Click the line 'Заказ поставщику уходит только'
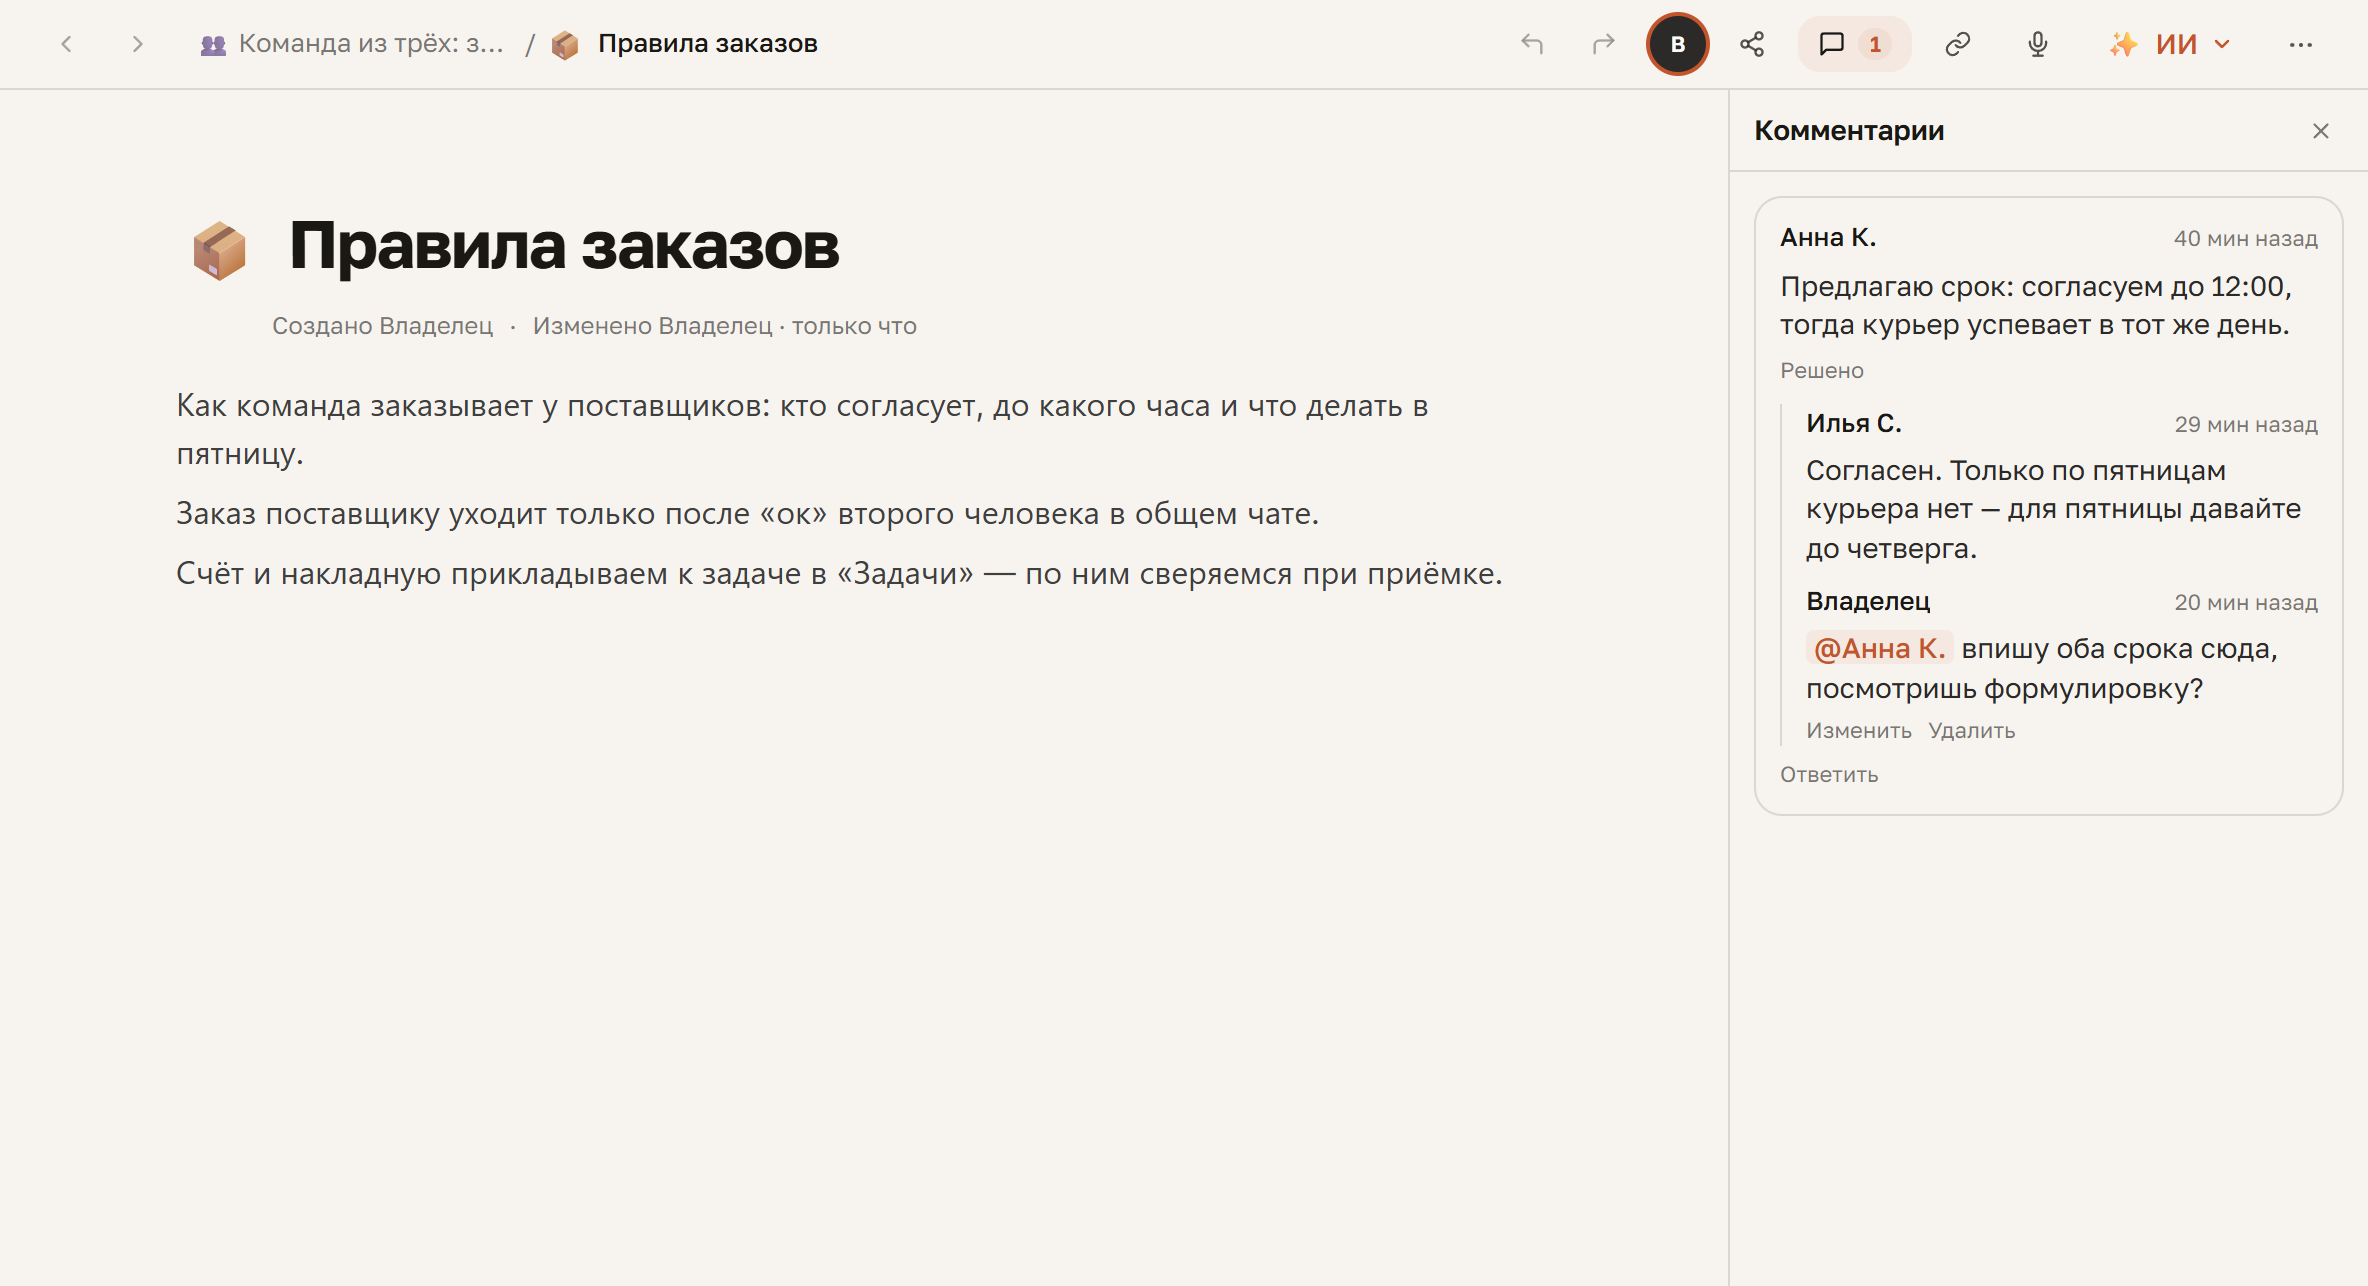 point(748,514)
